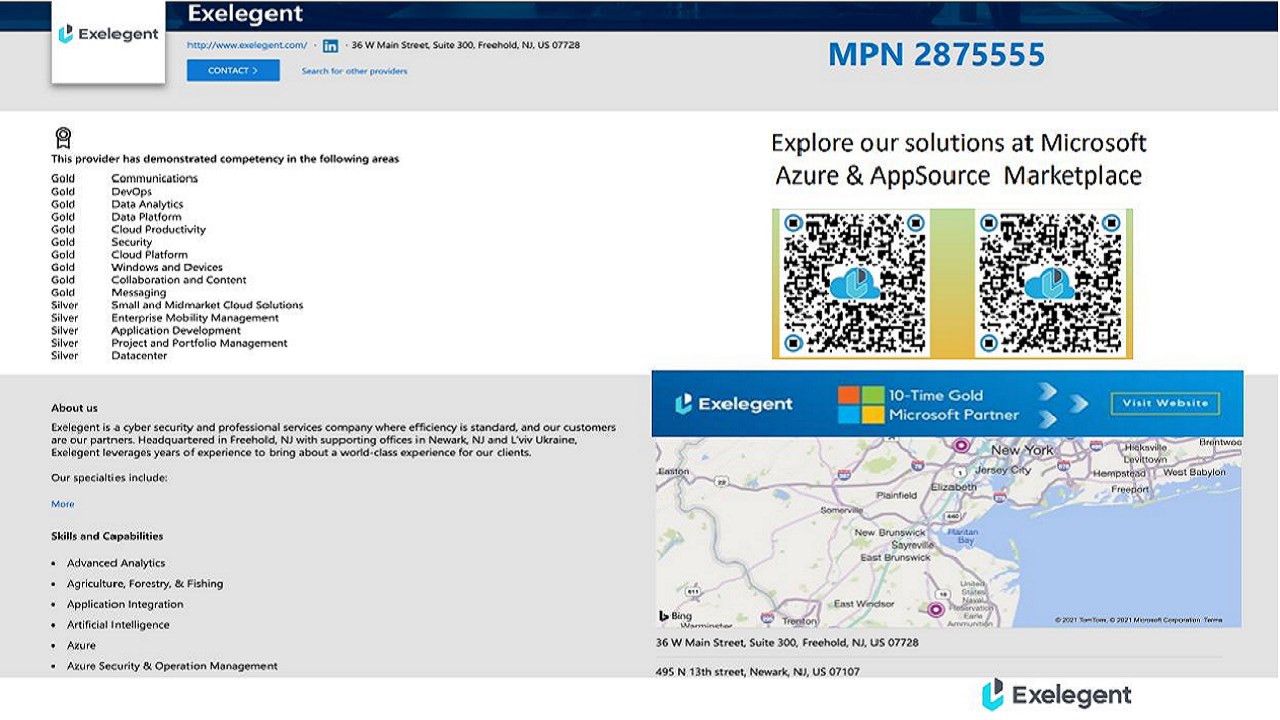Click the Exelegent logo at top left
The image size is (1280, 720).
(108, 34)
